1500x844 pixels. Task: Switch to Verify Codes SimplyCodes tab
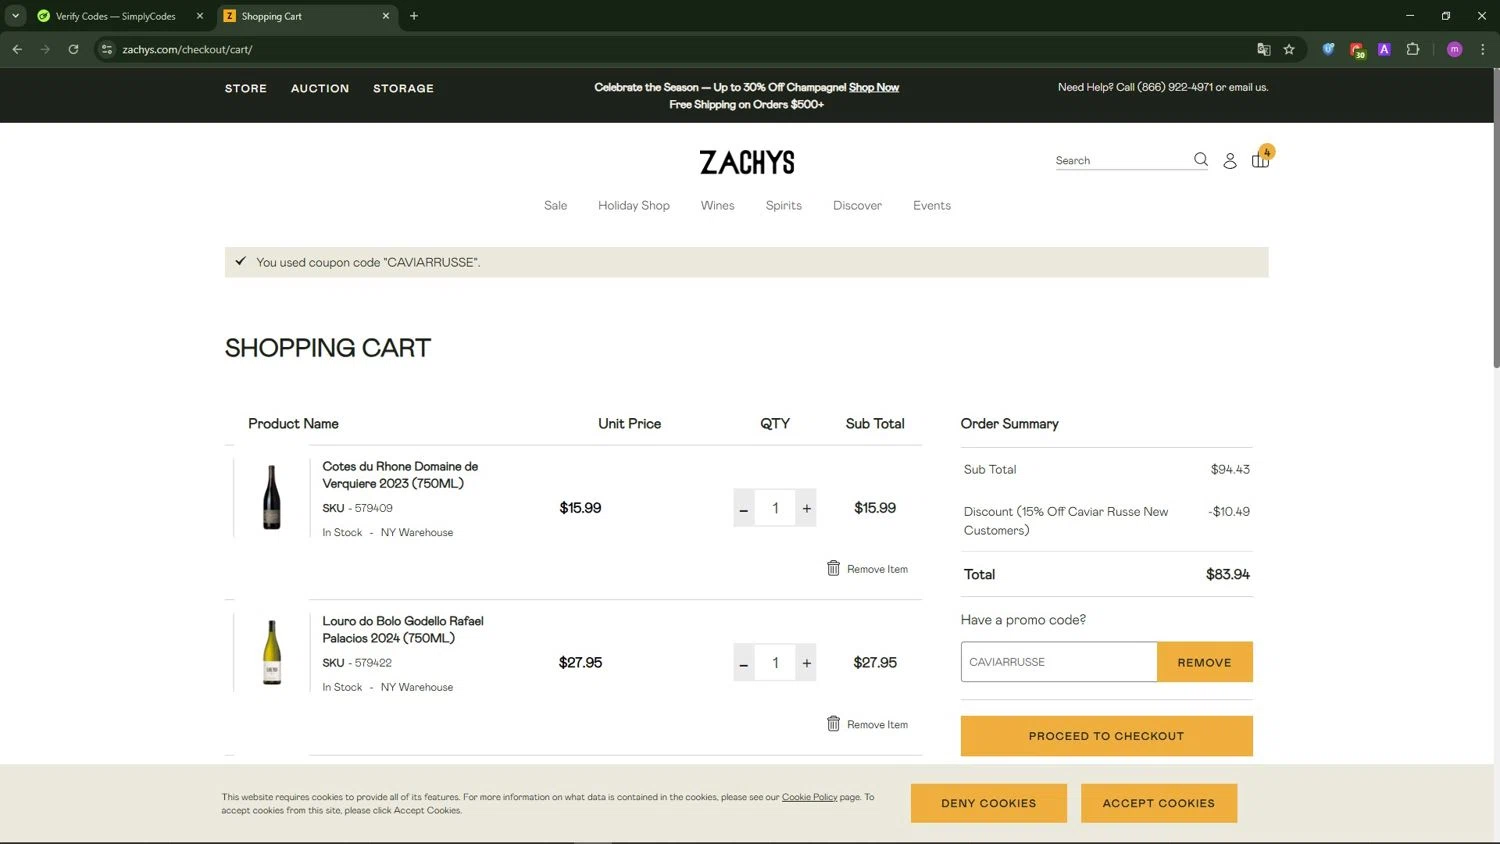(117, 16)
